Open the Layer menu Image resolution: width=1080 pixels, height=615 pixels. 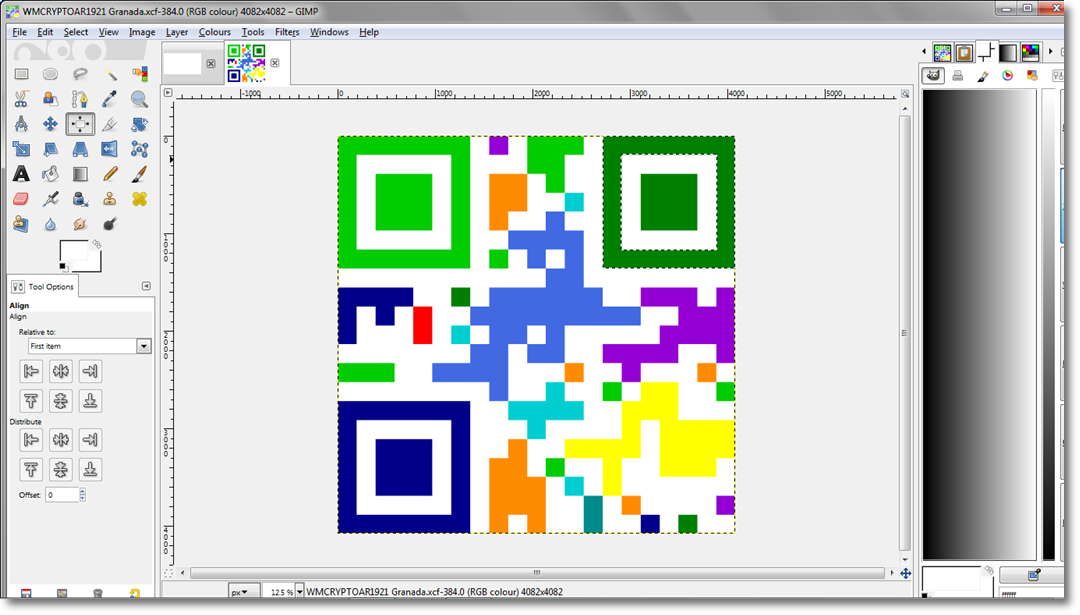point(177,32)
